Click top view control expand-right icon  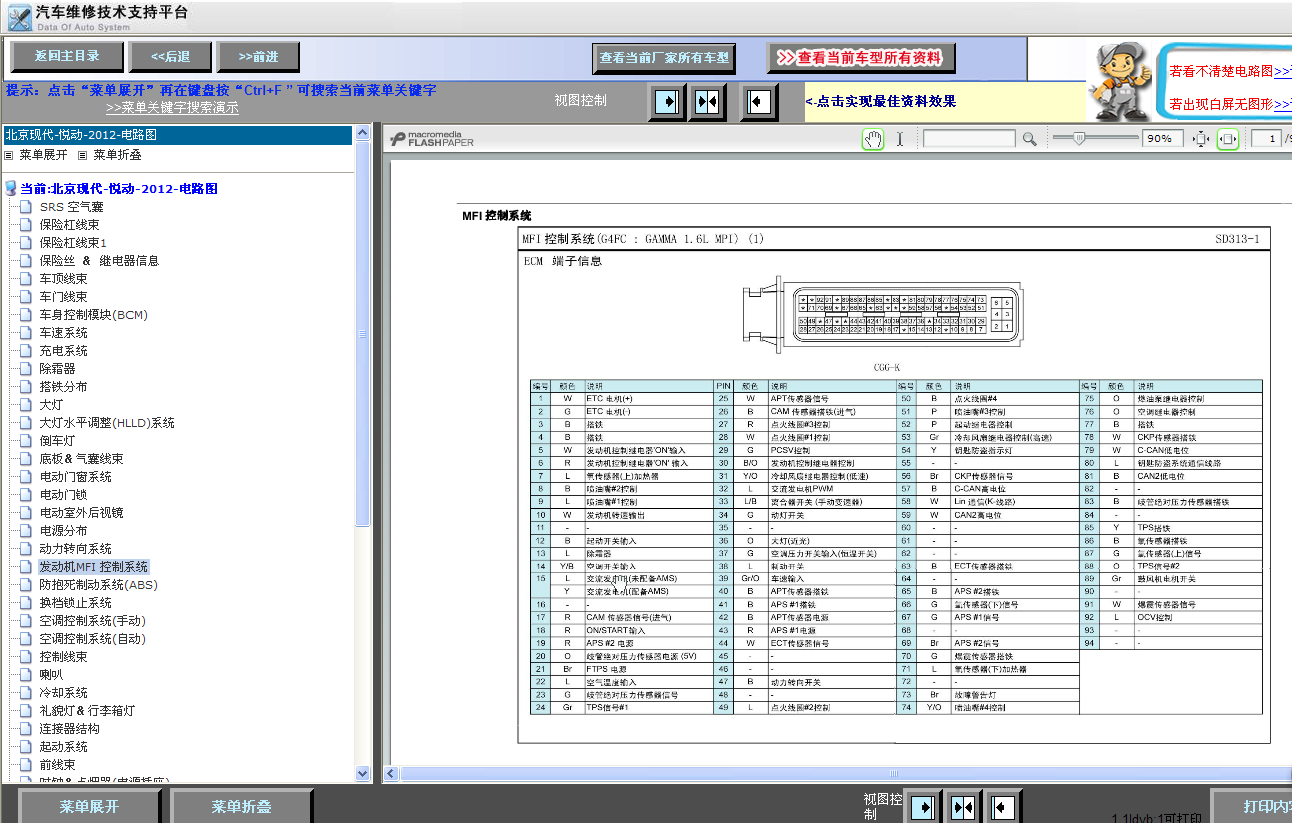pyautogui.click(x=666, y=101)
